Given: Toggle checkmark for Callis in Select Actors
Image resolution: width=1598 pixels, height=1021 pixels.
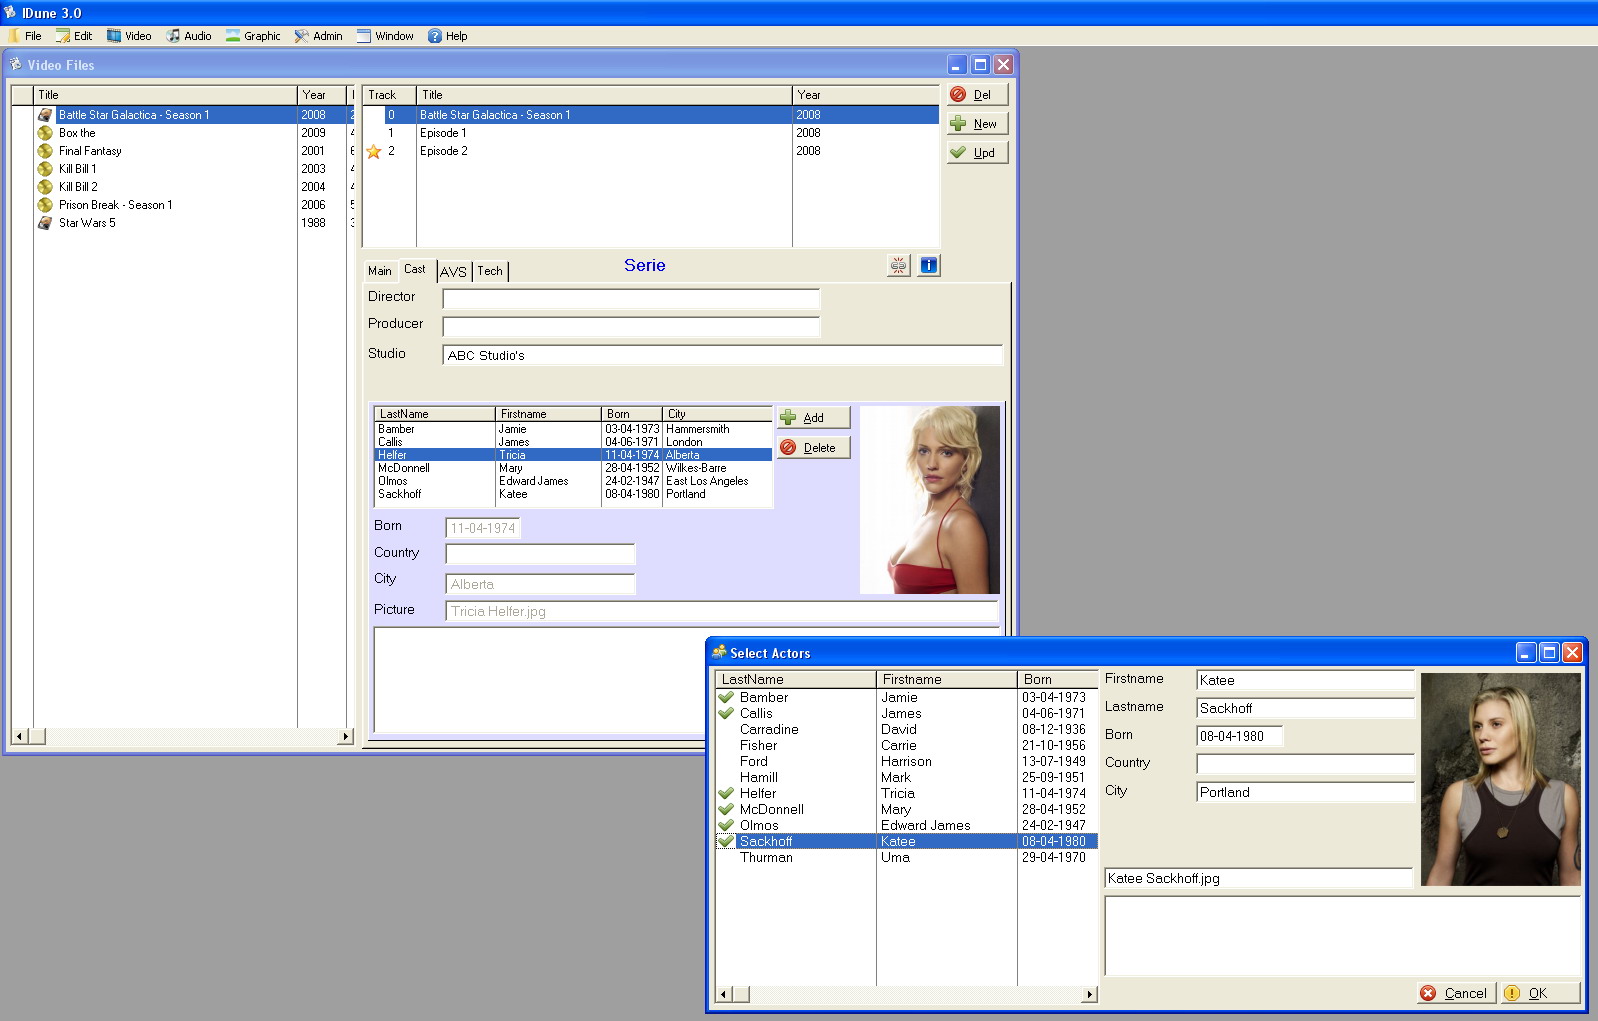Looking at the screenshot, I should 726,713.
